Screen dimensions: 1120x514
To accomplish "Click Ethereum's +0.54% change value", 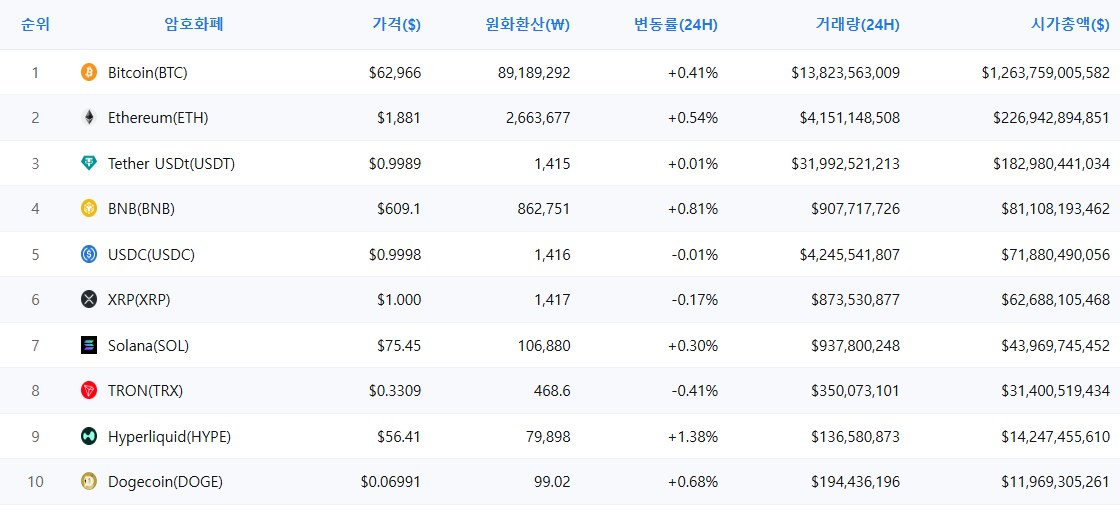I will (x=693, y=118).
